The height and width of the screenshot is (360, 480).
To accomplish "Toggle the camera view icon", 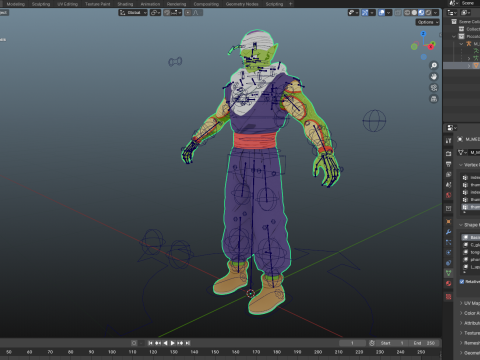I will coord(434,88).
